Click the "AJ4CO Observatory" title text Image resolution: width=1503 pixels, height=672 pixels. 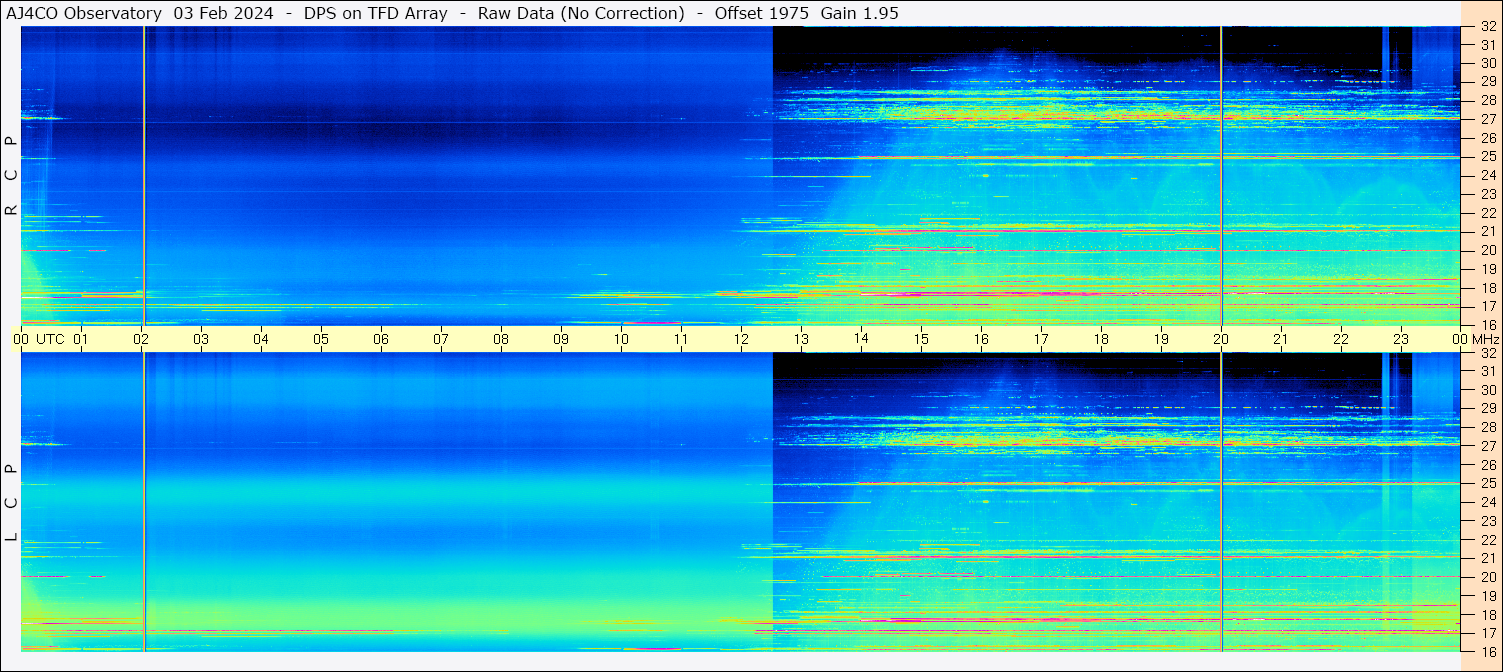pos(84,13)
